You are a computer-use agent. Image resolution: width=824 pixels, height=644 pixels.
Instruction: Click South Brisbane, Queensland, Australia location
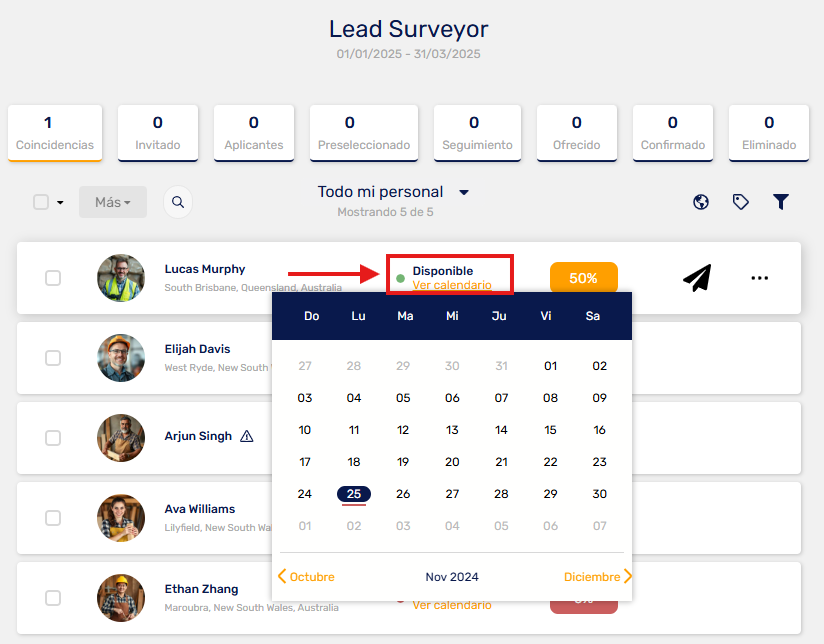(253, 288)
